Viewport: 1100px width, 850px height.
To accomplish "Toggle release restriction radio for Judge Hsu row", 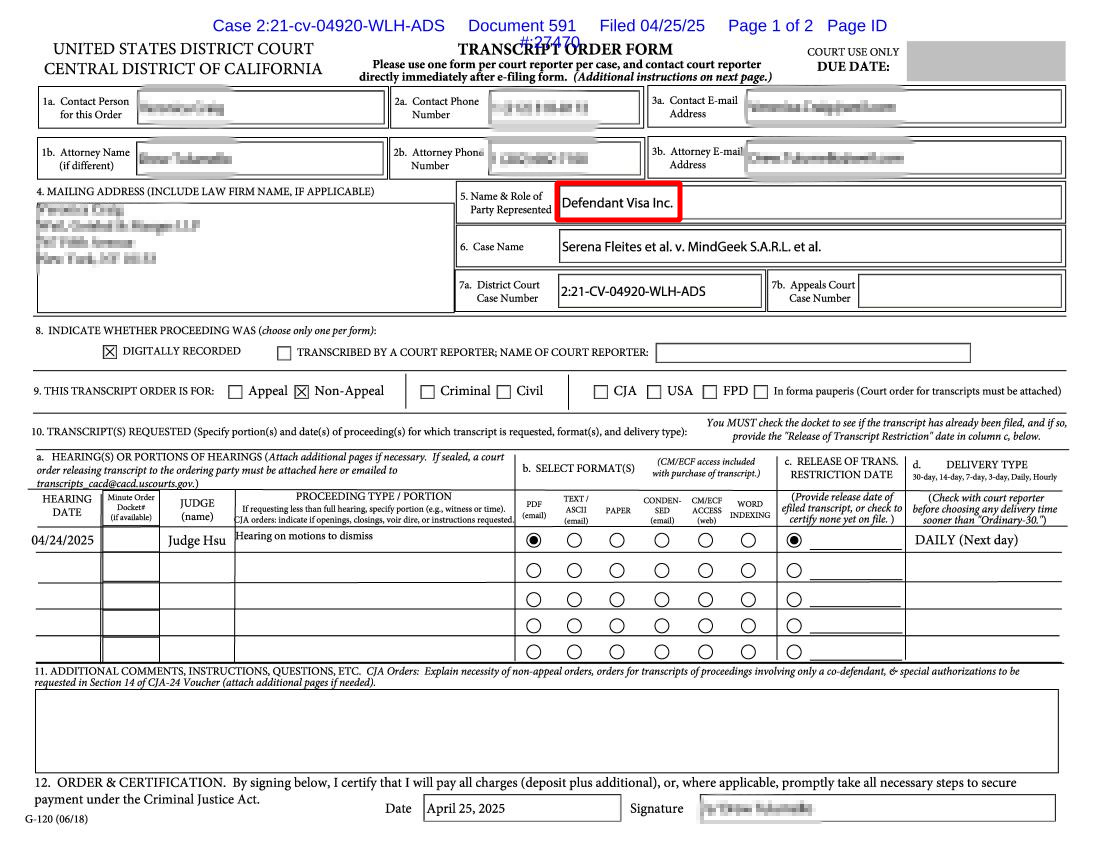I will tap(794, 541).
